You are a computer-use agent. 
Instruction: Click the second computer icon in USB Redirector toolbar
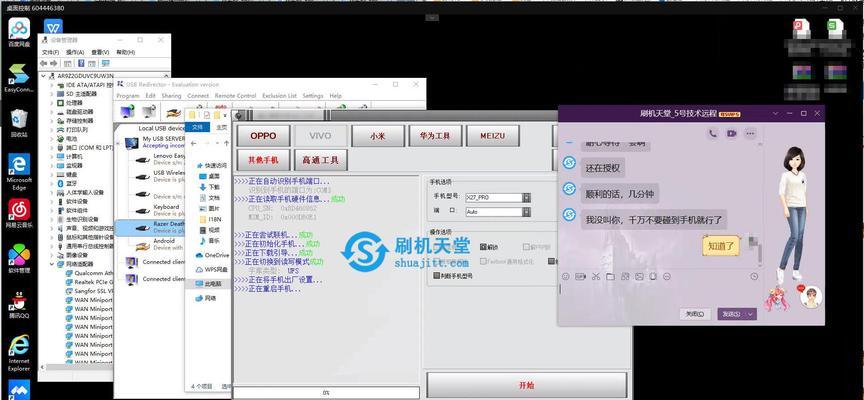148,111
